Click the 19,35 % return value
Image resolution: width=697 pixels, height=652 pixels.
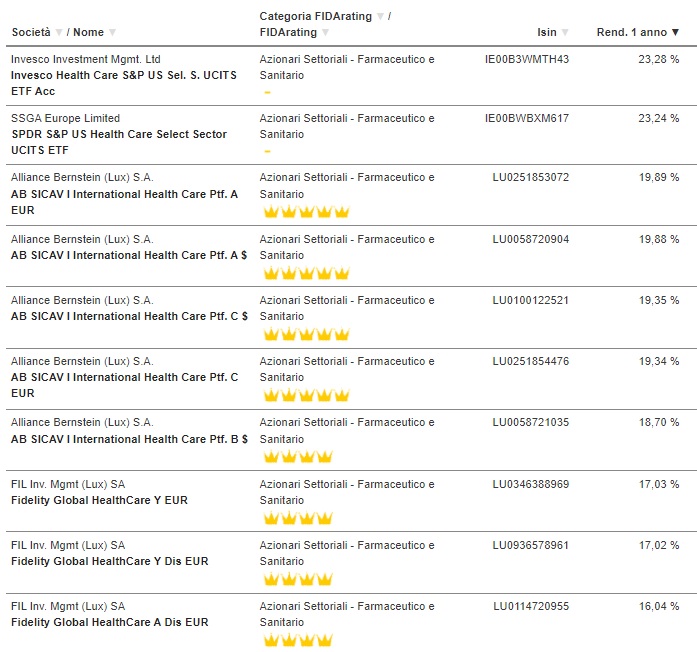point(659,300)
